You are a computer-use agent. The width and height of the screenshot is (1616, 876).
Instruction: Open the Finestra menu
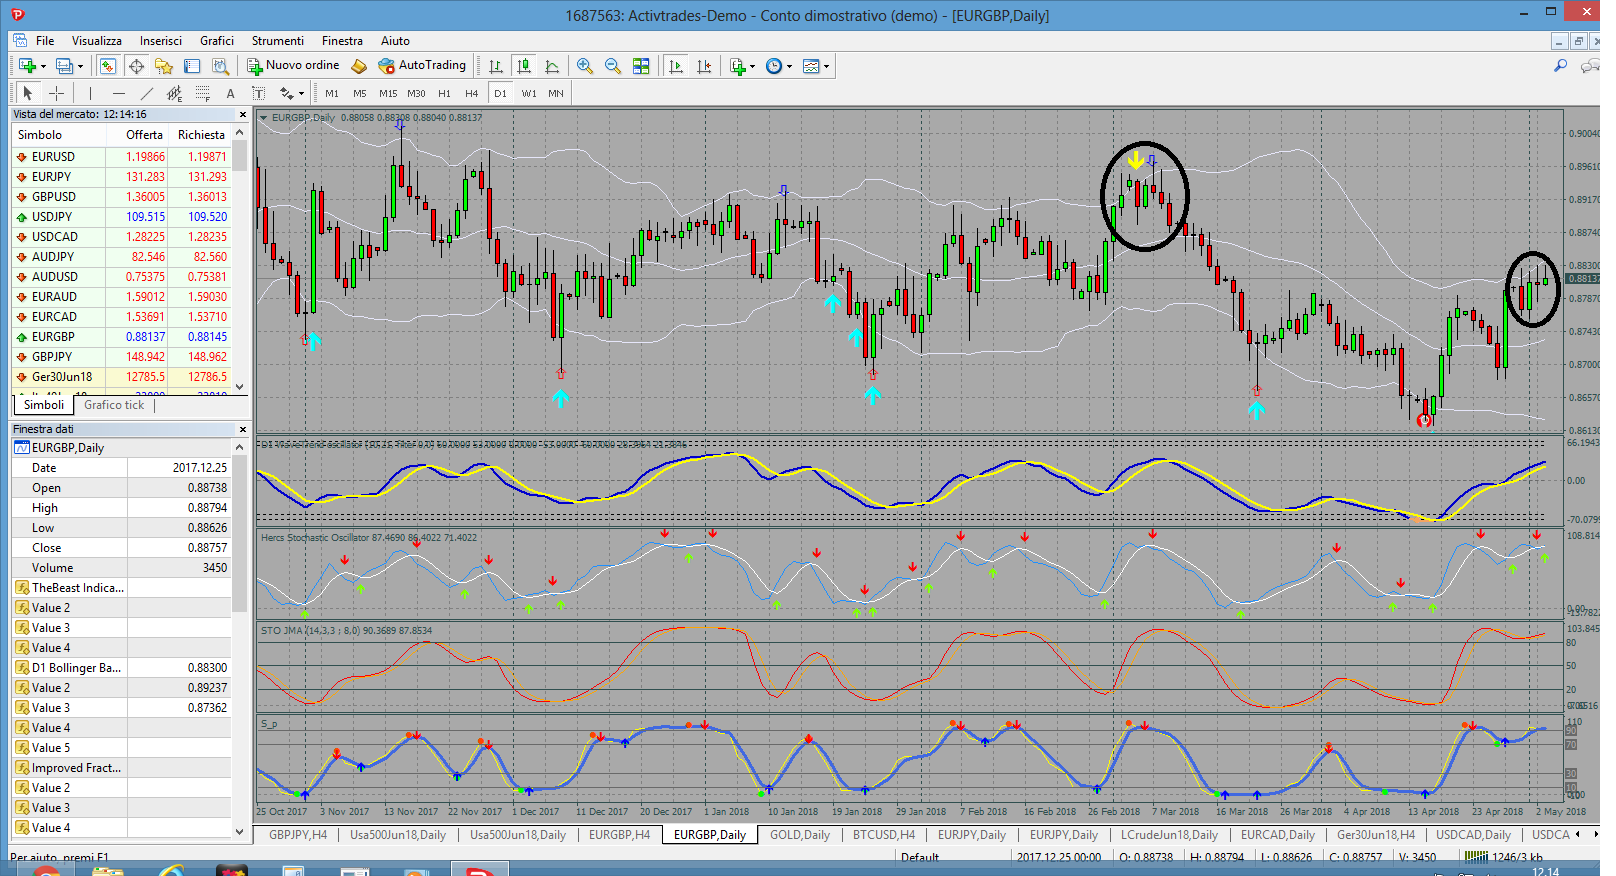tap(342, 41)
